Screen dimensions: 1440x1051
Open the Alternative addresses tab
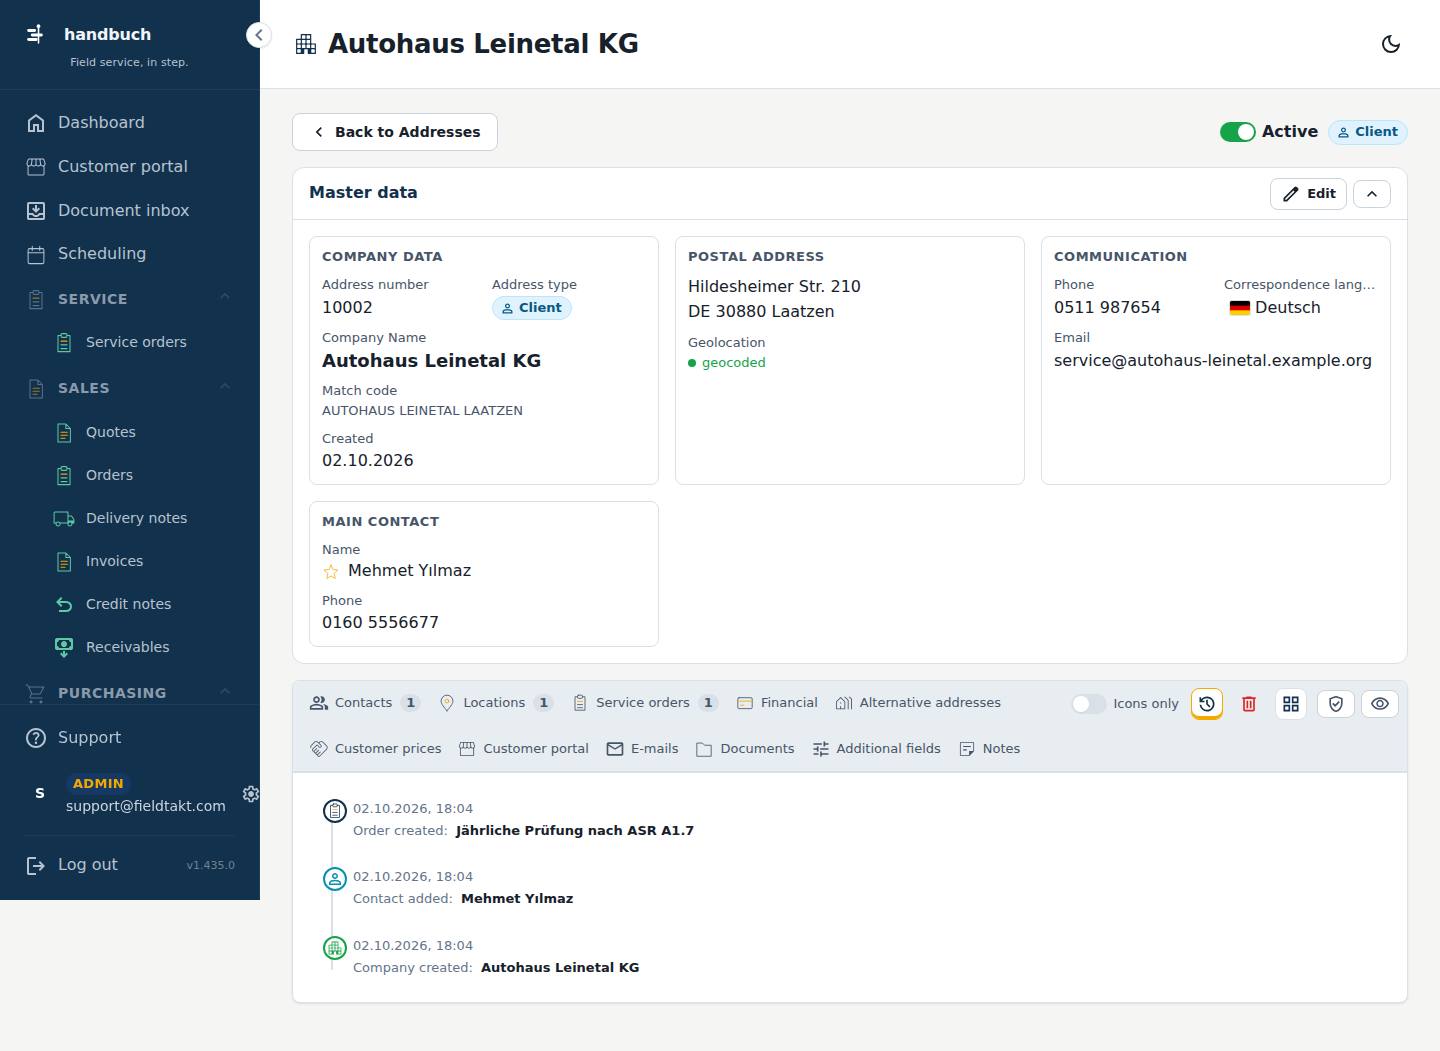click(918, 703)
